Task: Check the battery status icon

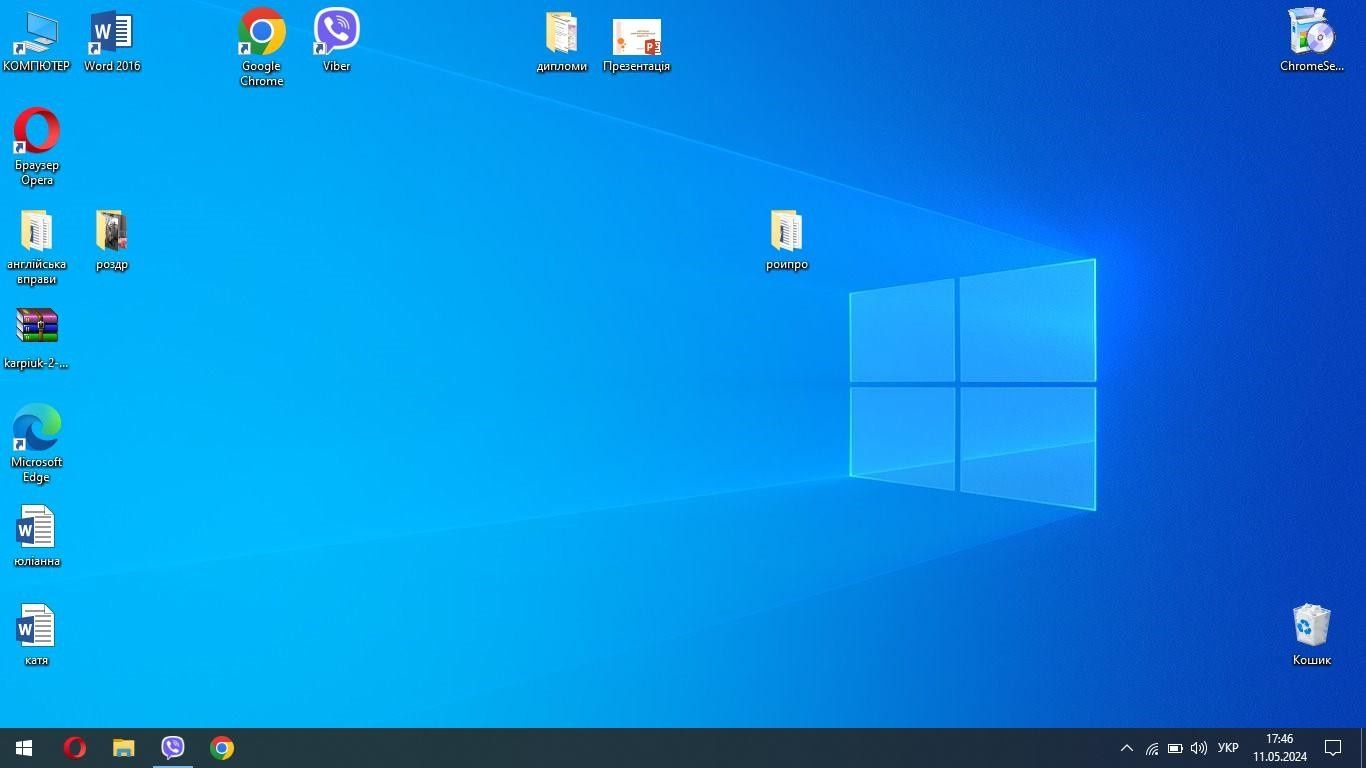Action: pyautogui.click(x=1175, y=748)
